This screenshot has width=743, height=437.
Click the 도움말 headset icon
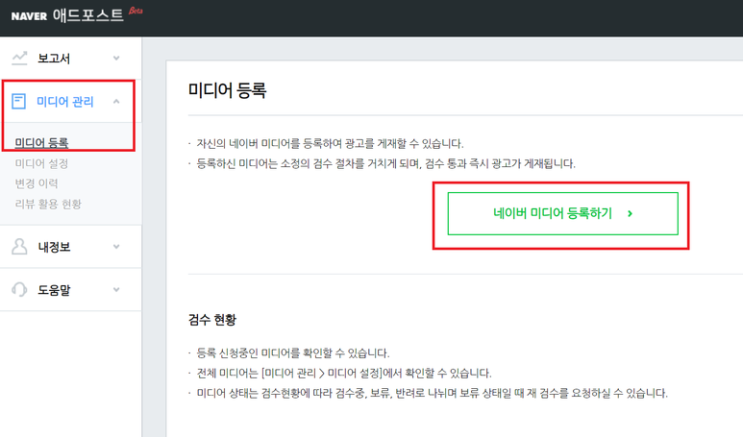pyautogui.click(x=19, y=290)
